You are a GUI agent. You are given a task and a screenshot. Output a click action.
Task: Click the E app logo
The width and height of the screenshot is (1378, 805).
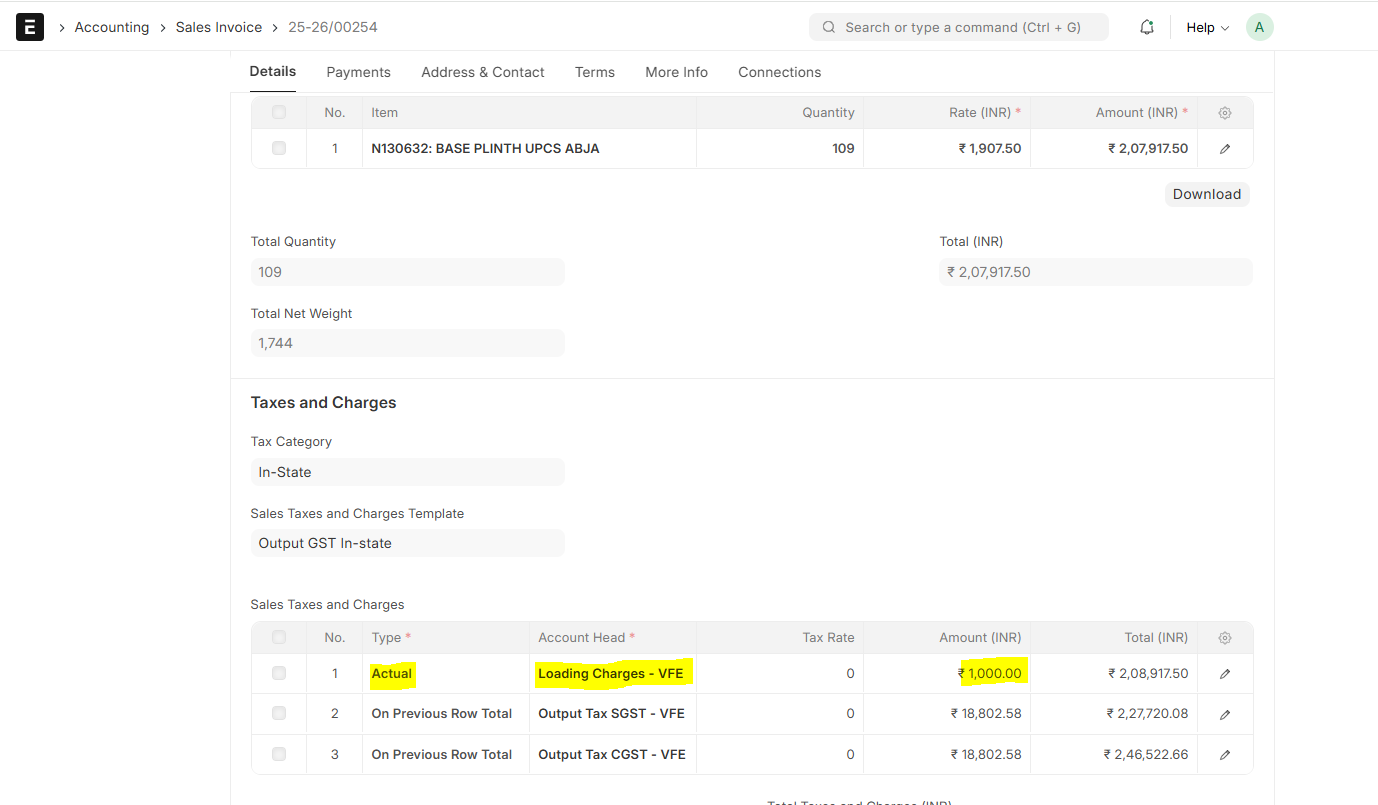[29, 27]
